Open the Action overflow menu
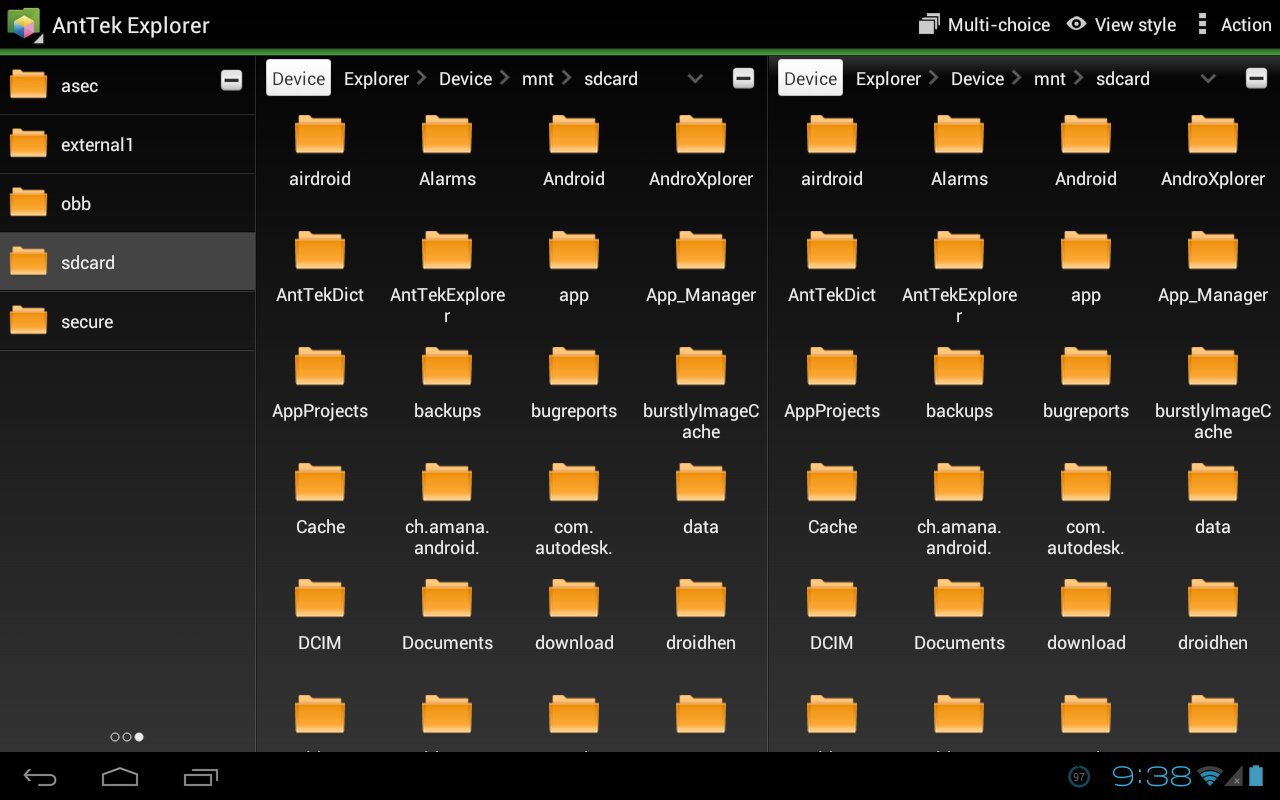 (1234, 25)
